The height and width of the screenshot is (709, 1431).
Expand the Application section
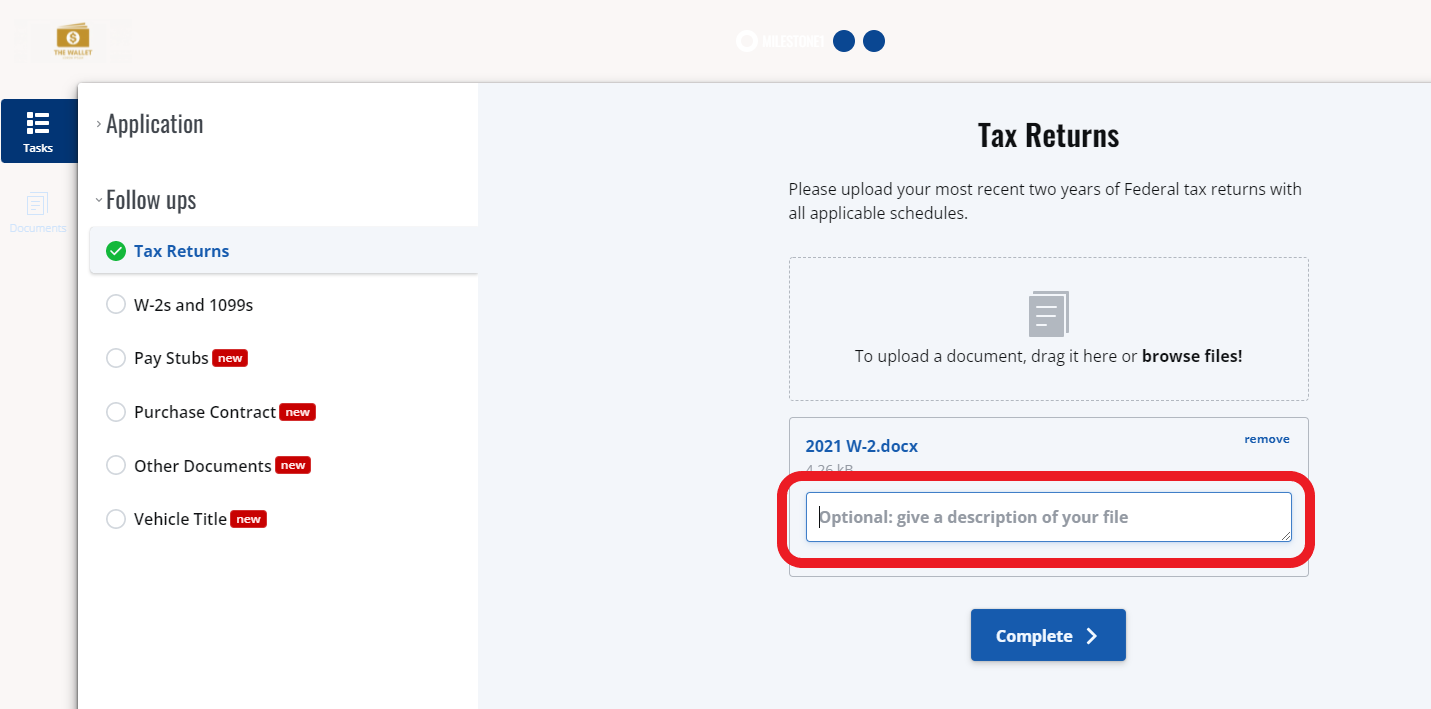tap(150, 124)
